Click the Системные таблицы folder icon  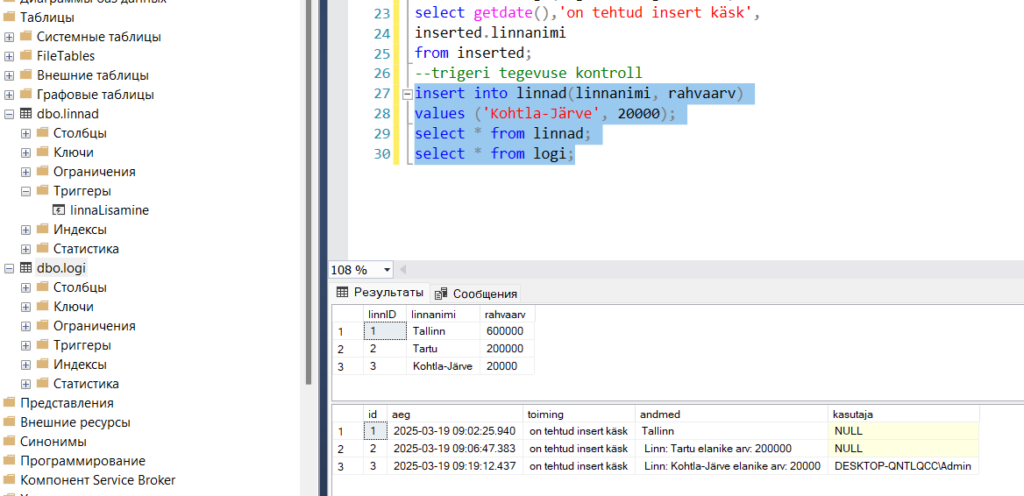point(25,37)
